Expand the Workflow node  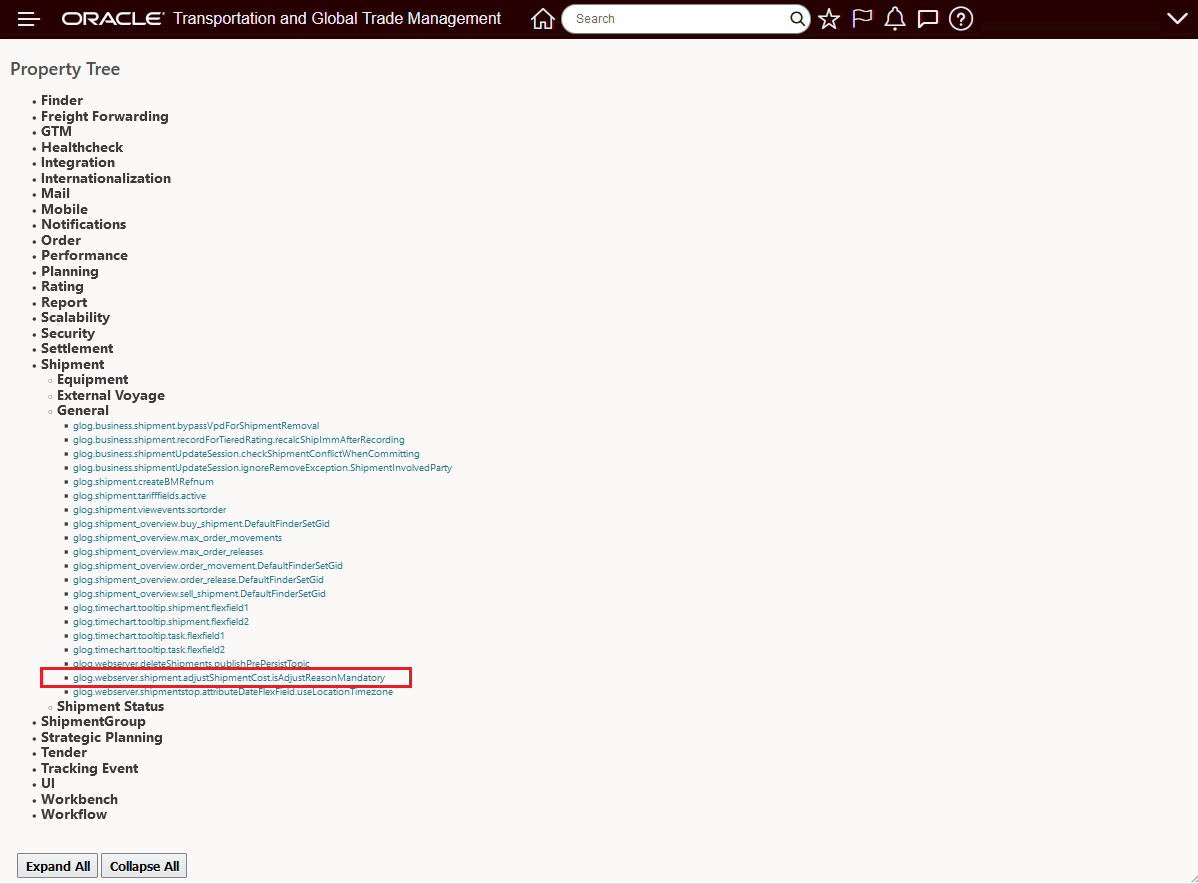[74, 814]
